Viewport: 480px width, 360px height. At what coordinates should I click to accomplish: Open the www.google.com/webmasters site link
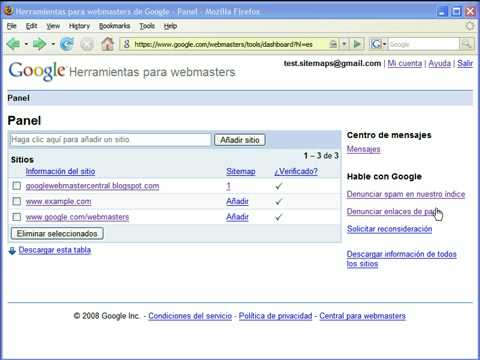(77, 217)
